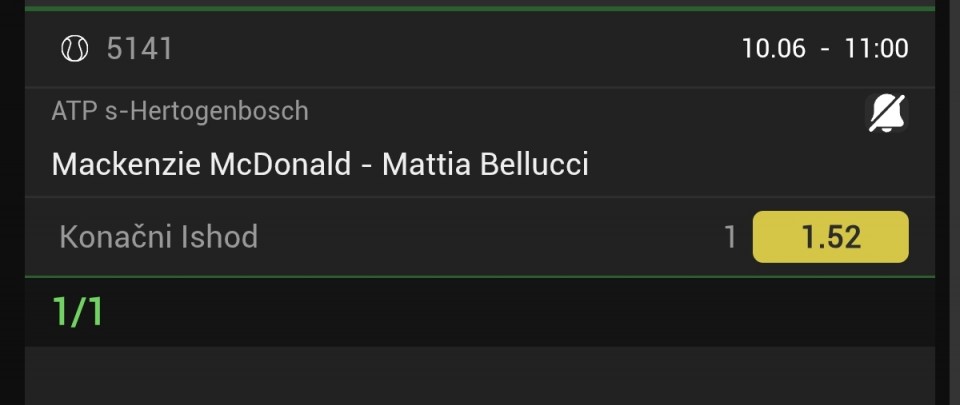
Task: Click the ATP s-Hertogenbosch tournament label
Action: 180,111
